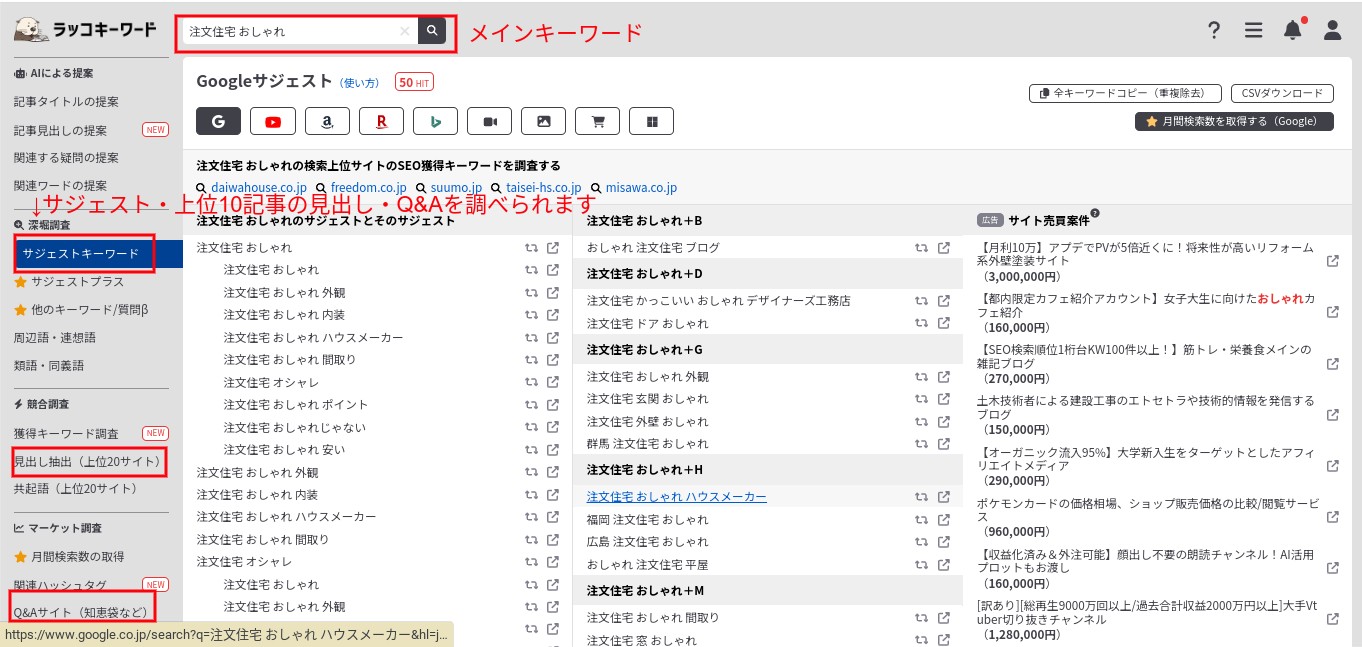This screenshot has width=1362, height=647.
Task: Click the search magnifier button
Action: [432, 31]
